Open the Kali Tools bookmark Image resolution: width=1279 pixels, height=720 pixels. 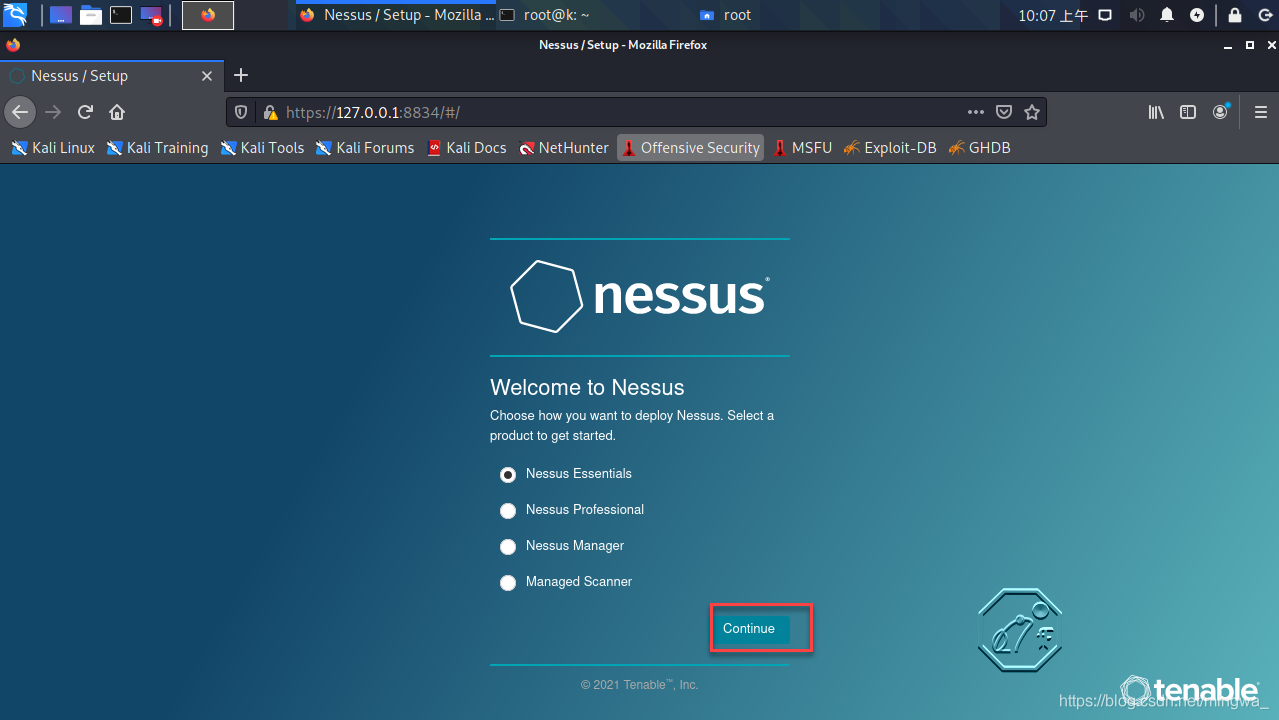tap(262, 148)
